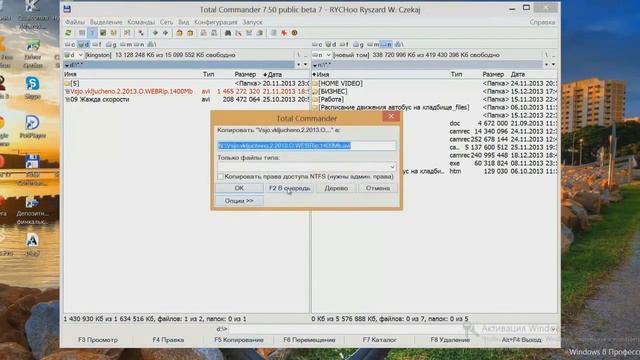Open the Выделение menu
Screen dimensions: 640x360
[x=106, y=22]
